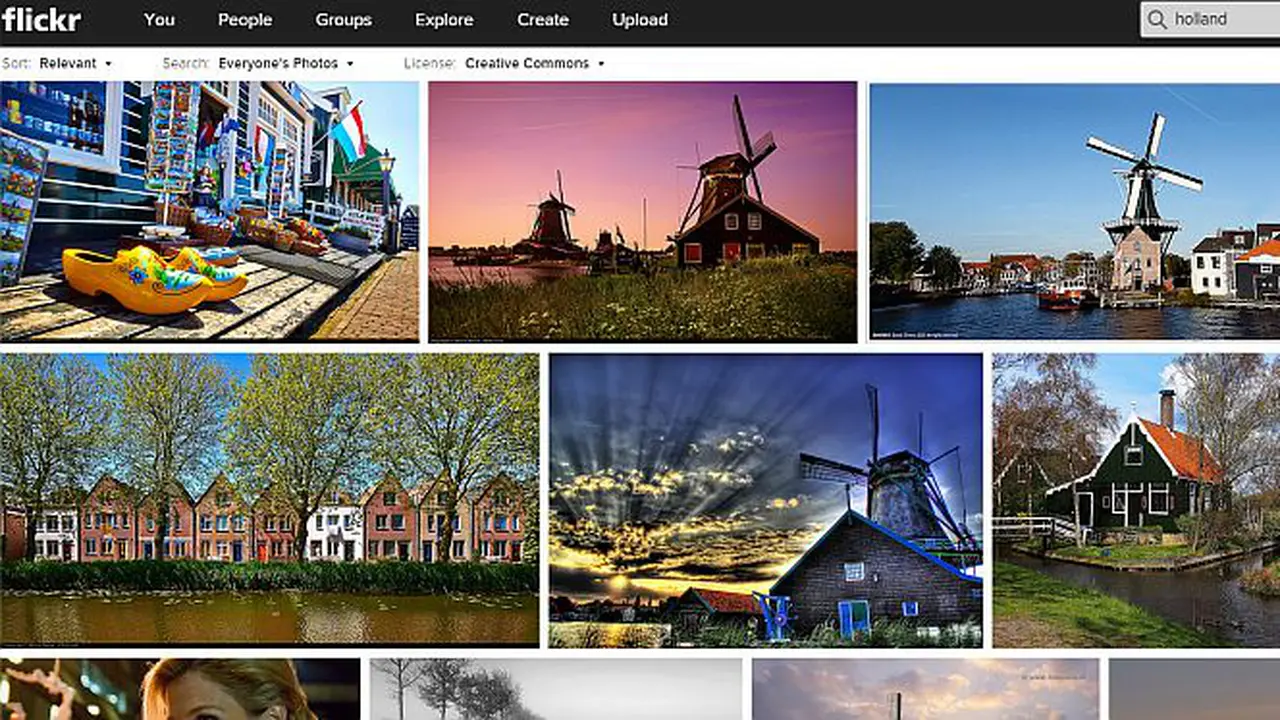Open the blonde woman portrait photo

tap(180, 689)
